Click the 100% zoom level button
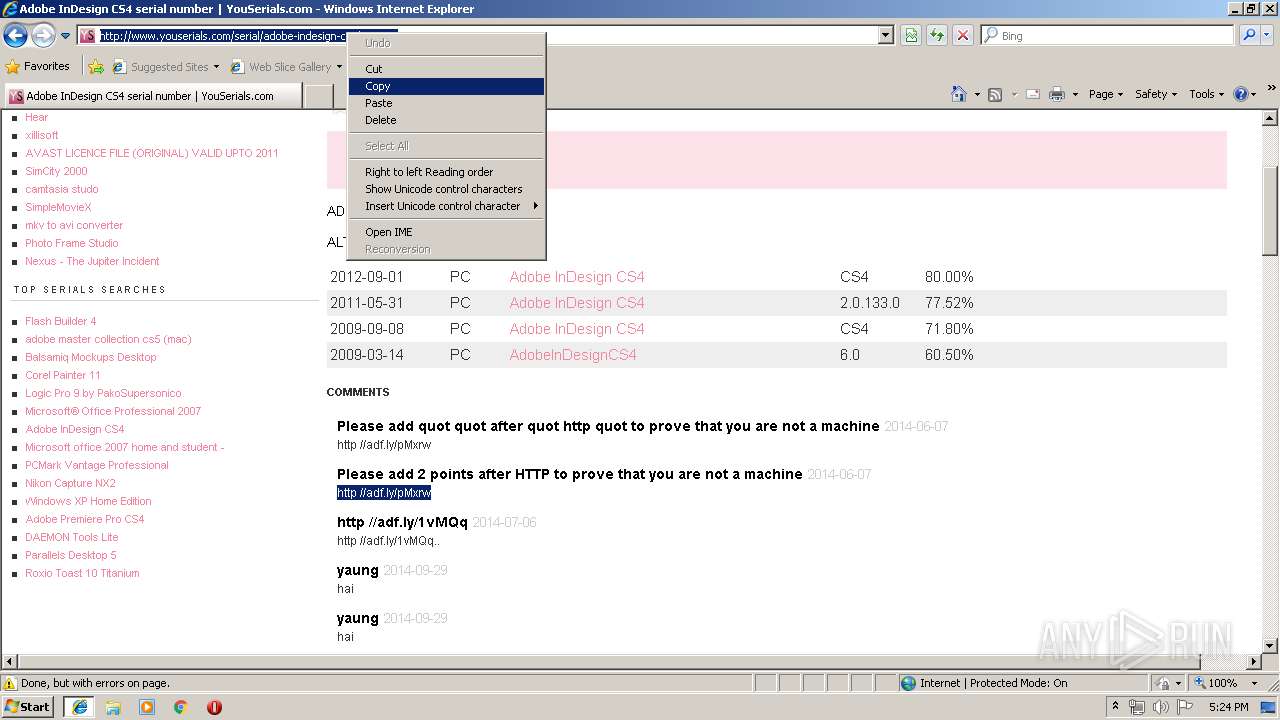Viewport: 1280px width, 720px height. click(1214, 683)
